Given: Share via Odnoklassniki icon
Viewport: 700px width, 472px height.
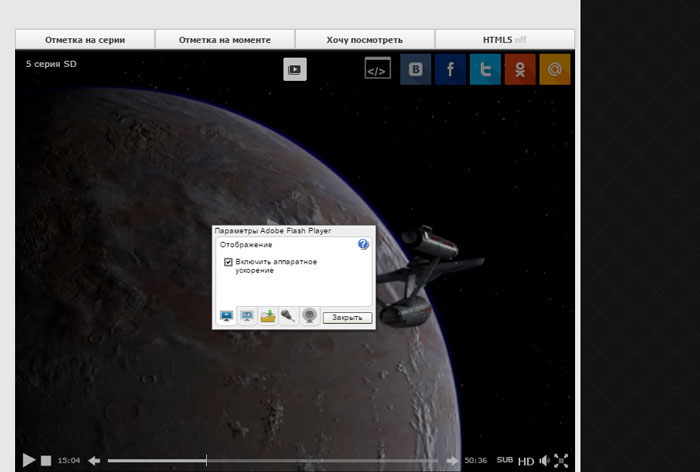Looking at the screenshot, I should click(x=520, y=69).
